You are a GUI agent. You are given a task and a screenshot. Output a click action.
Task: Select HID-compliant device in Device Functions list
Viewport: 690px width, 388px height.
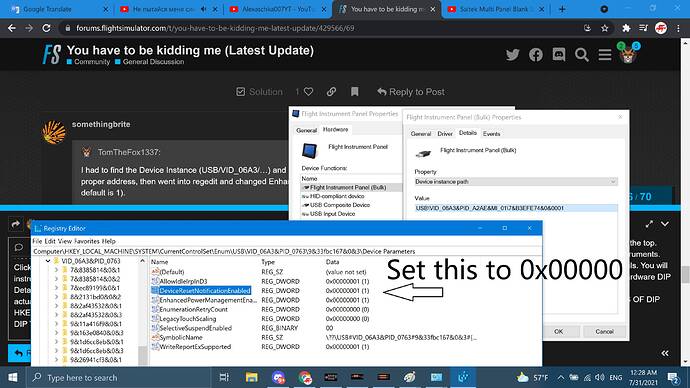[x=337, y=196]
